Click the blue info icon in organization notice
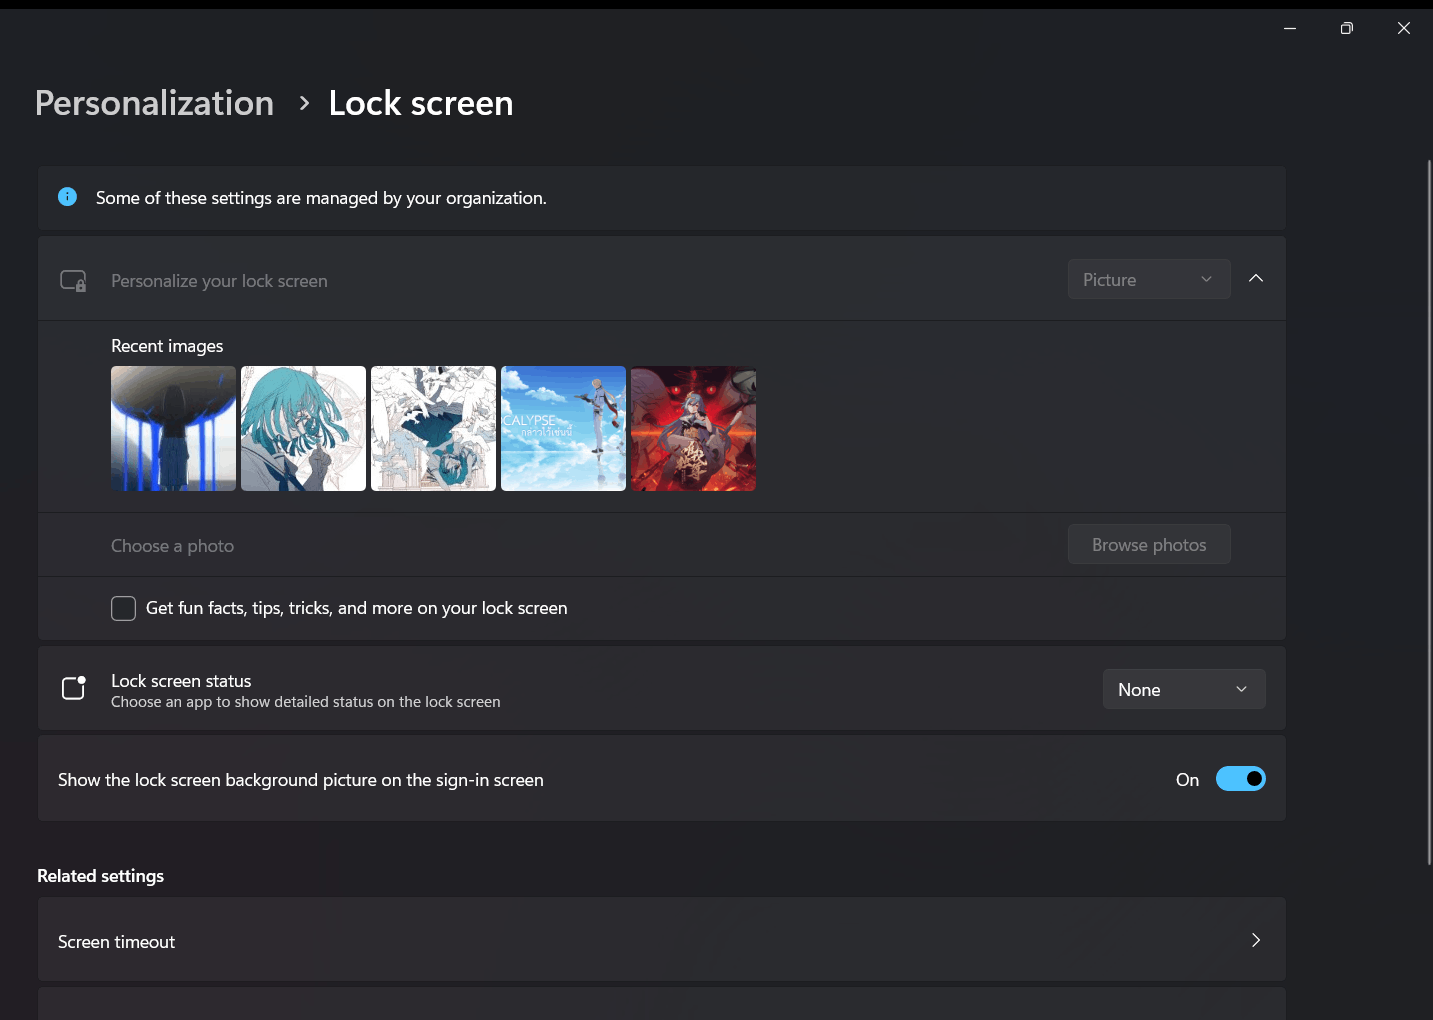1433x1020 pixels. pyautogui.click(x=67, y=197)
